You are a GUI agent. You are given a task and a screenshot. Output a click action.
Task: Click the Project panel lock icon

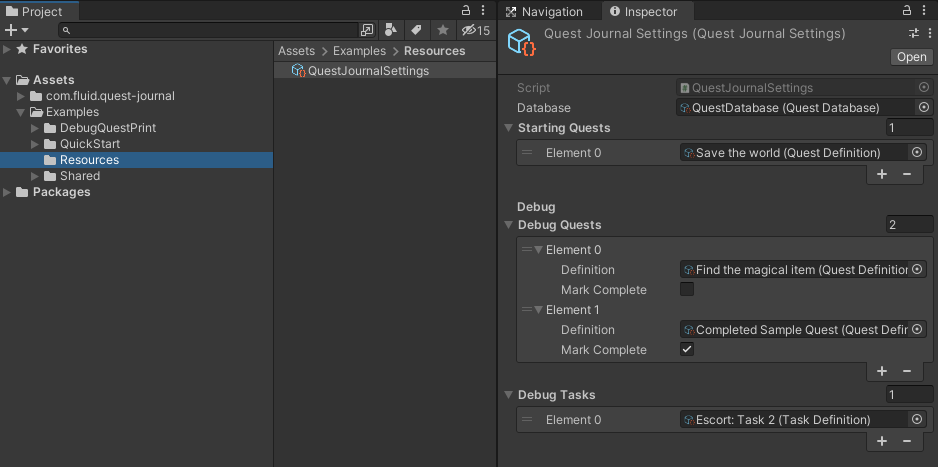(466, 10)
